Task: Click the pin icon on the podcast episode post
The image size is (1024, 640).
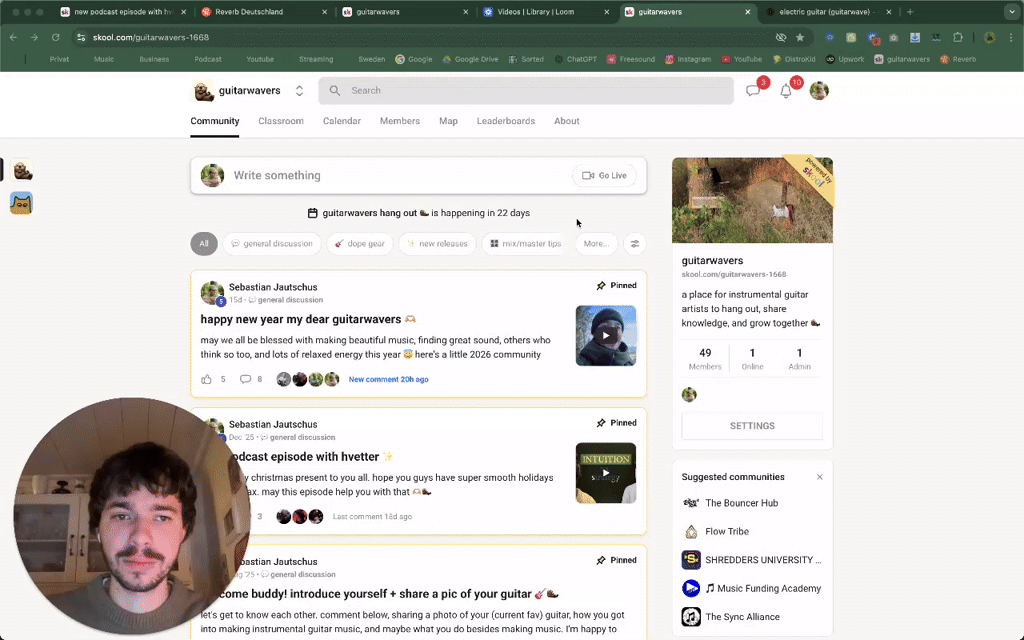Action: pos(601,423)
